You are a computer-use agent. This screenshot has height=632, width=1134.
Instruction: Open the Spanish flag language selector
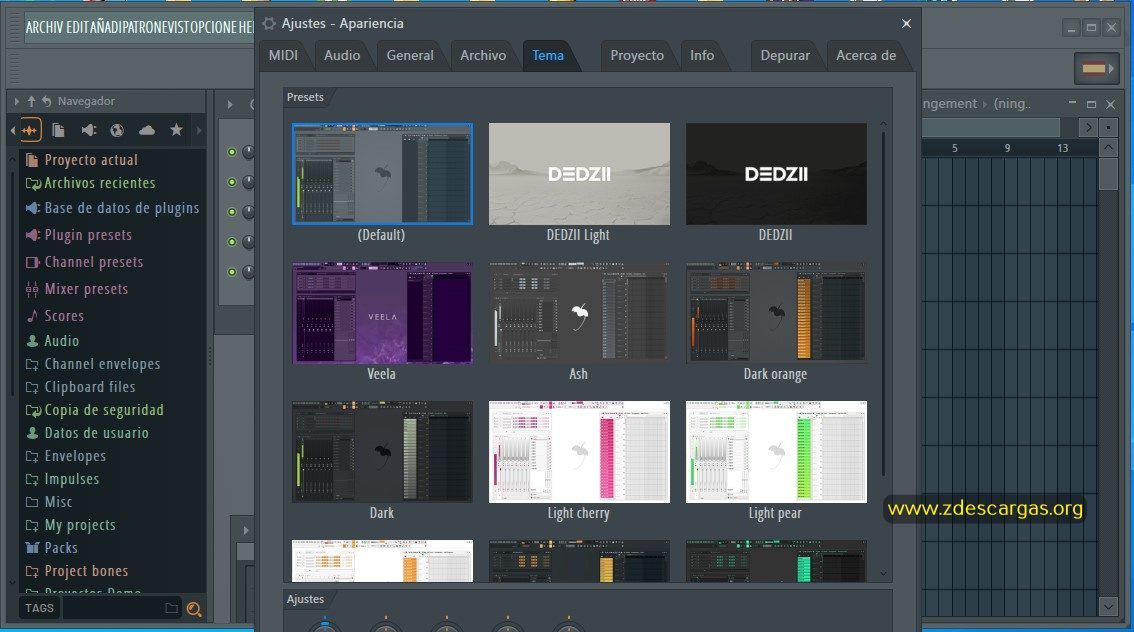pyautogui.click(x=1097, y=69)
